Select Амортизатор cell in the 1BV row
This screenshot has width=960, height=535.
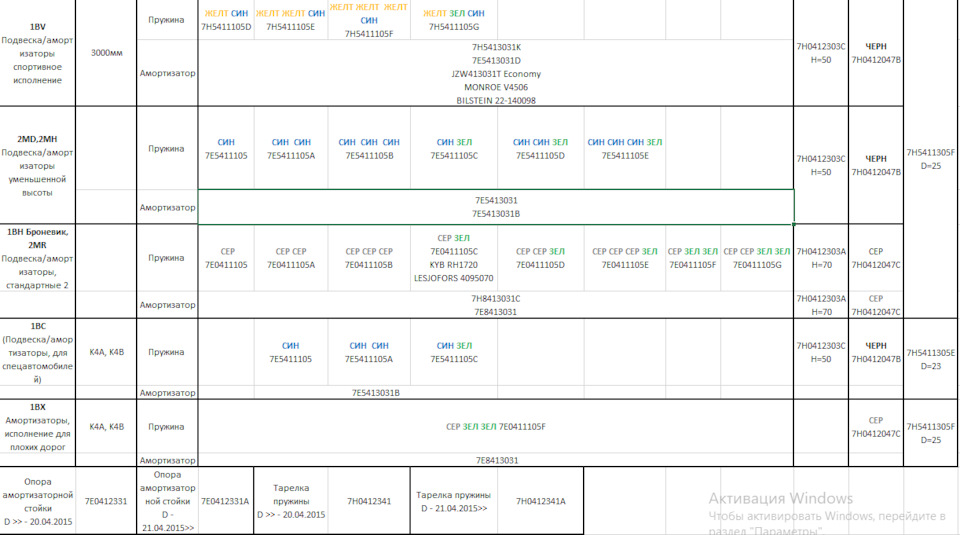tap(167, 73)
